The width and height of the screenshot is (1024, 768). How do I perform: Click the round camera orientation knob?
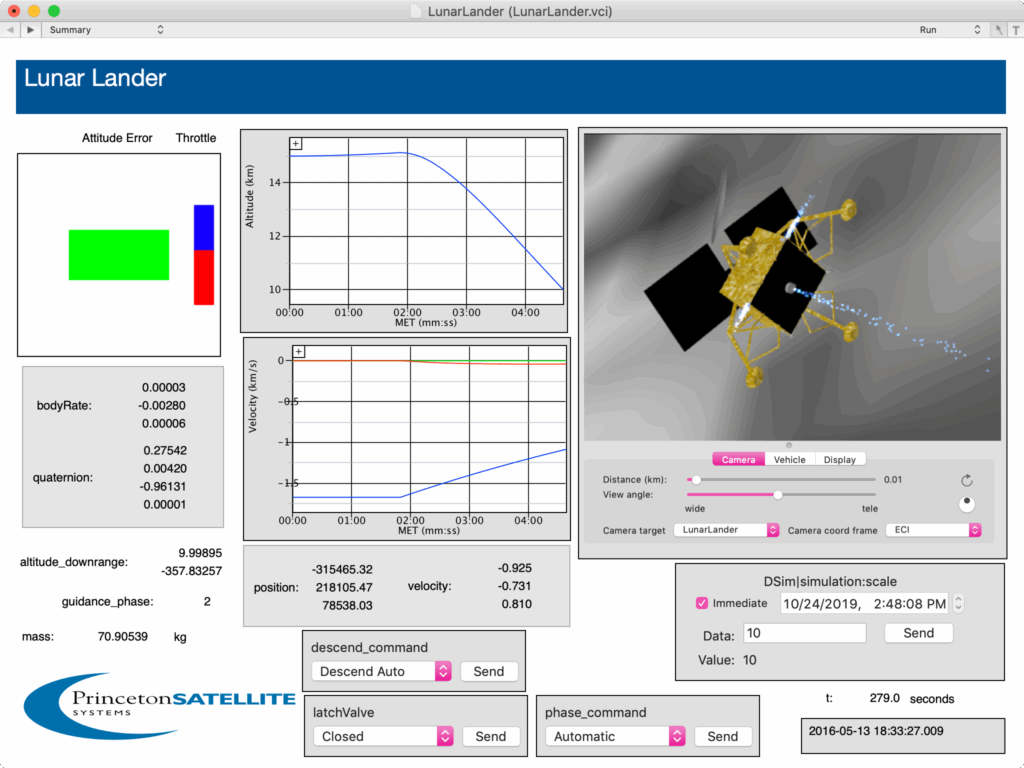click(967, 504)
